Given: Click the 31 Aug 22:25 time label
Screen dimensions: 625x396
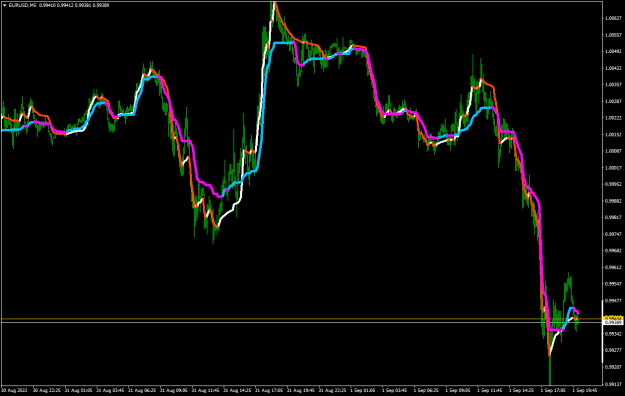Looking at the screenshot, I should (333, 390).
